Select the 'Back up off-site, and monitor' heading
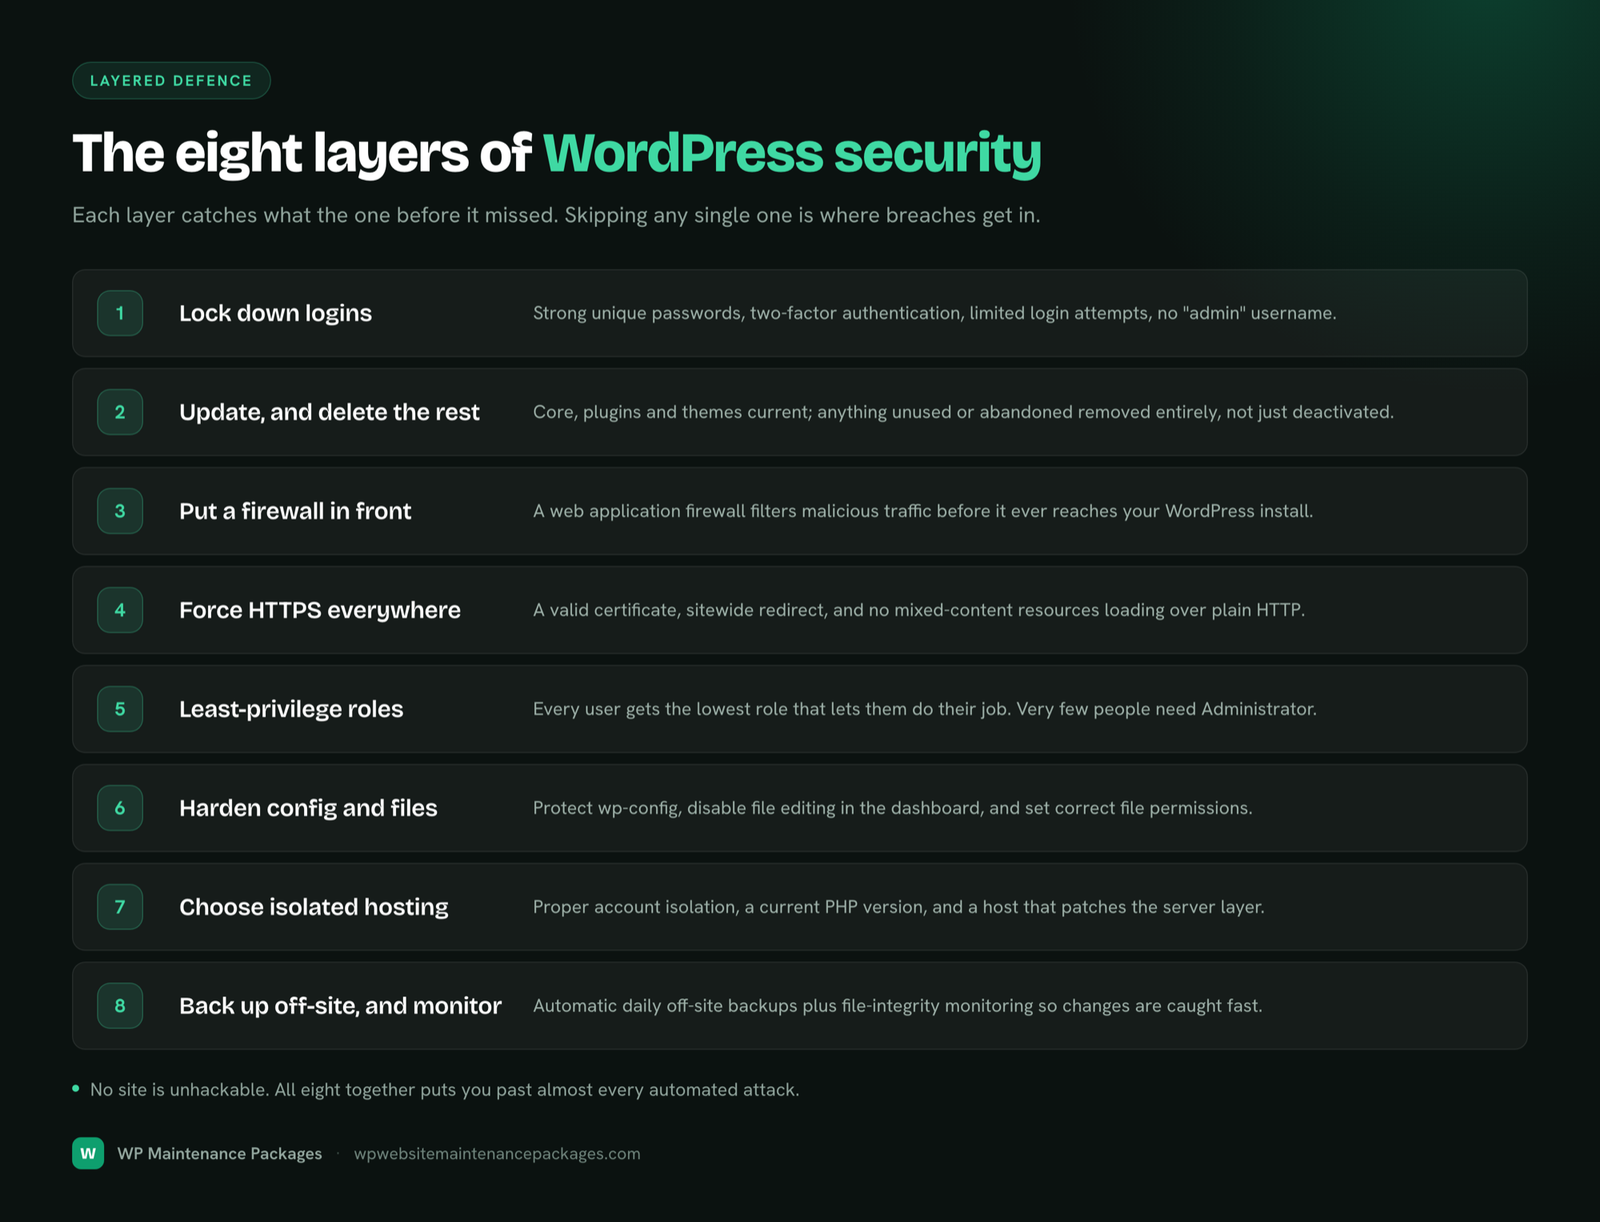Image resolution: width=1600 pixels, height=1222 pixels. (340, 1006)
